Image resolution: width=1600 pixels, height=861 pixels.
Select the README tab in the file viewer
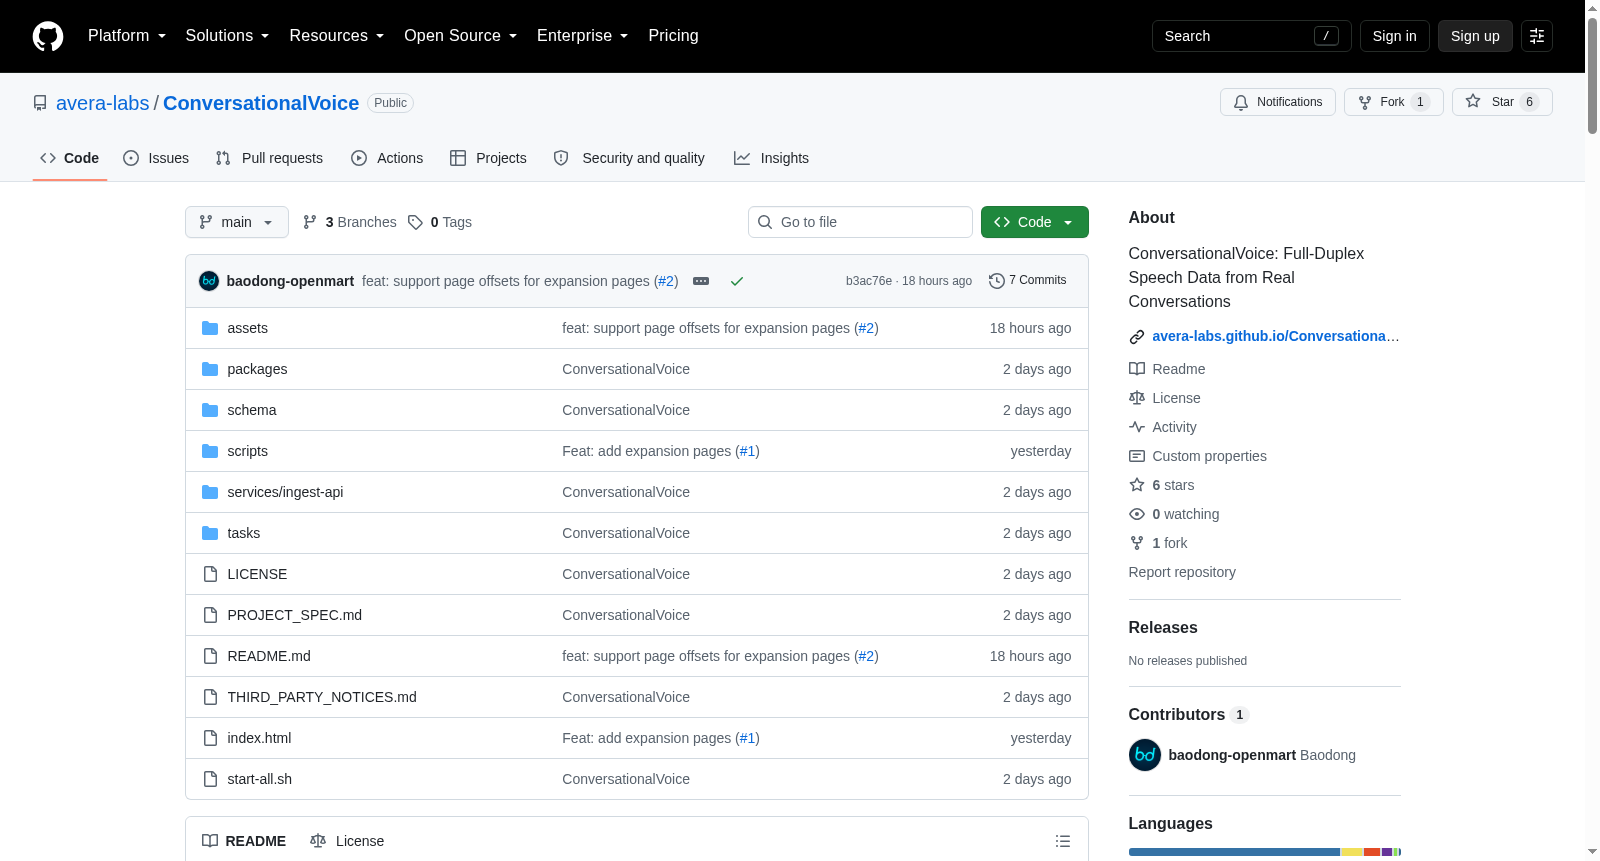[x=244, y=841]
